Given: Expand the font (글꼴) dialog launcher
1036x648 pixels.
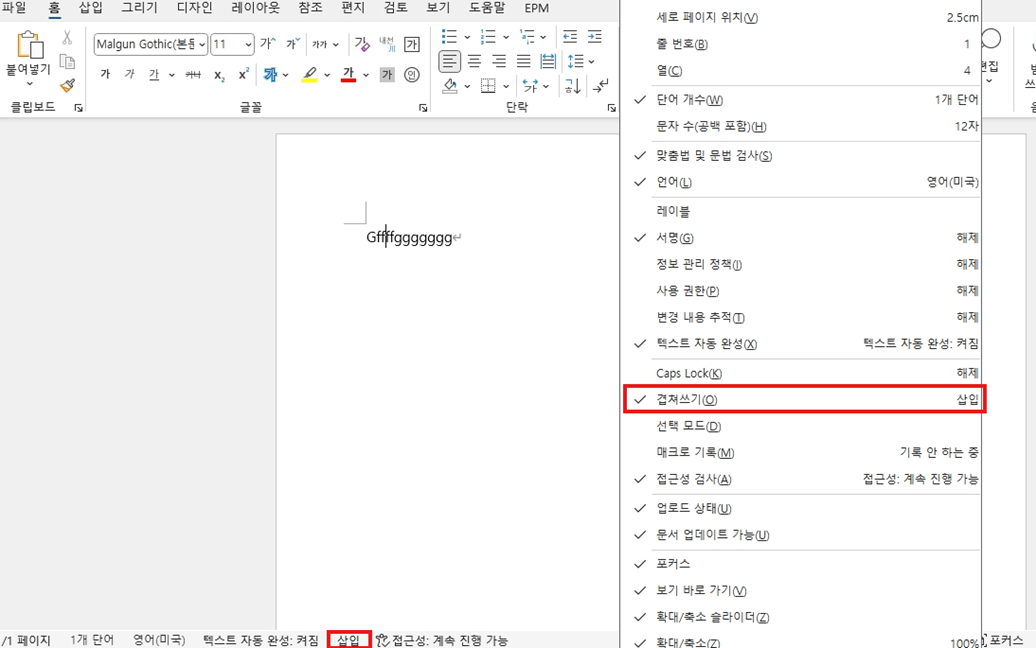Looking at the screenshot, I should point(423,108).
